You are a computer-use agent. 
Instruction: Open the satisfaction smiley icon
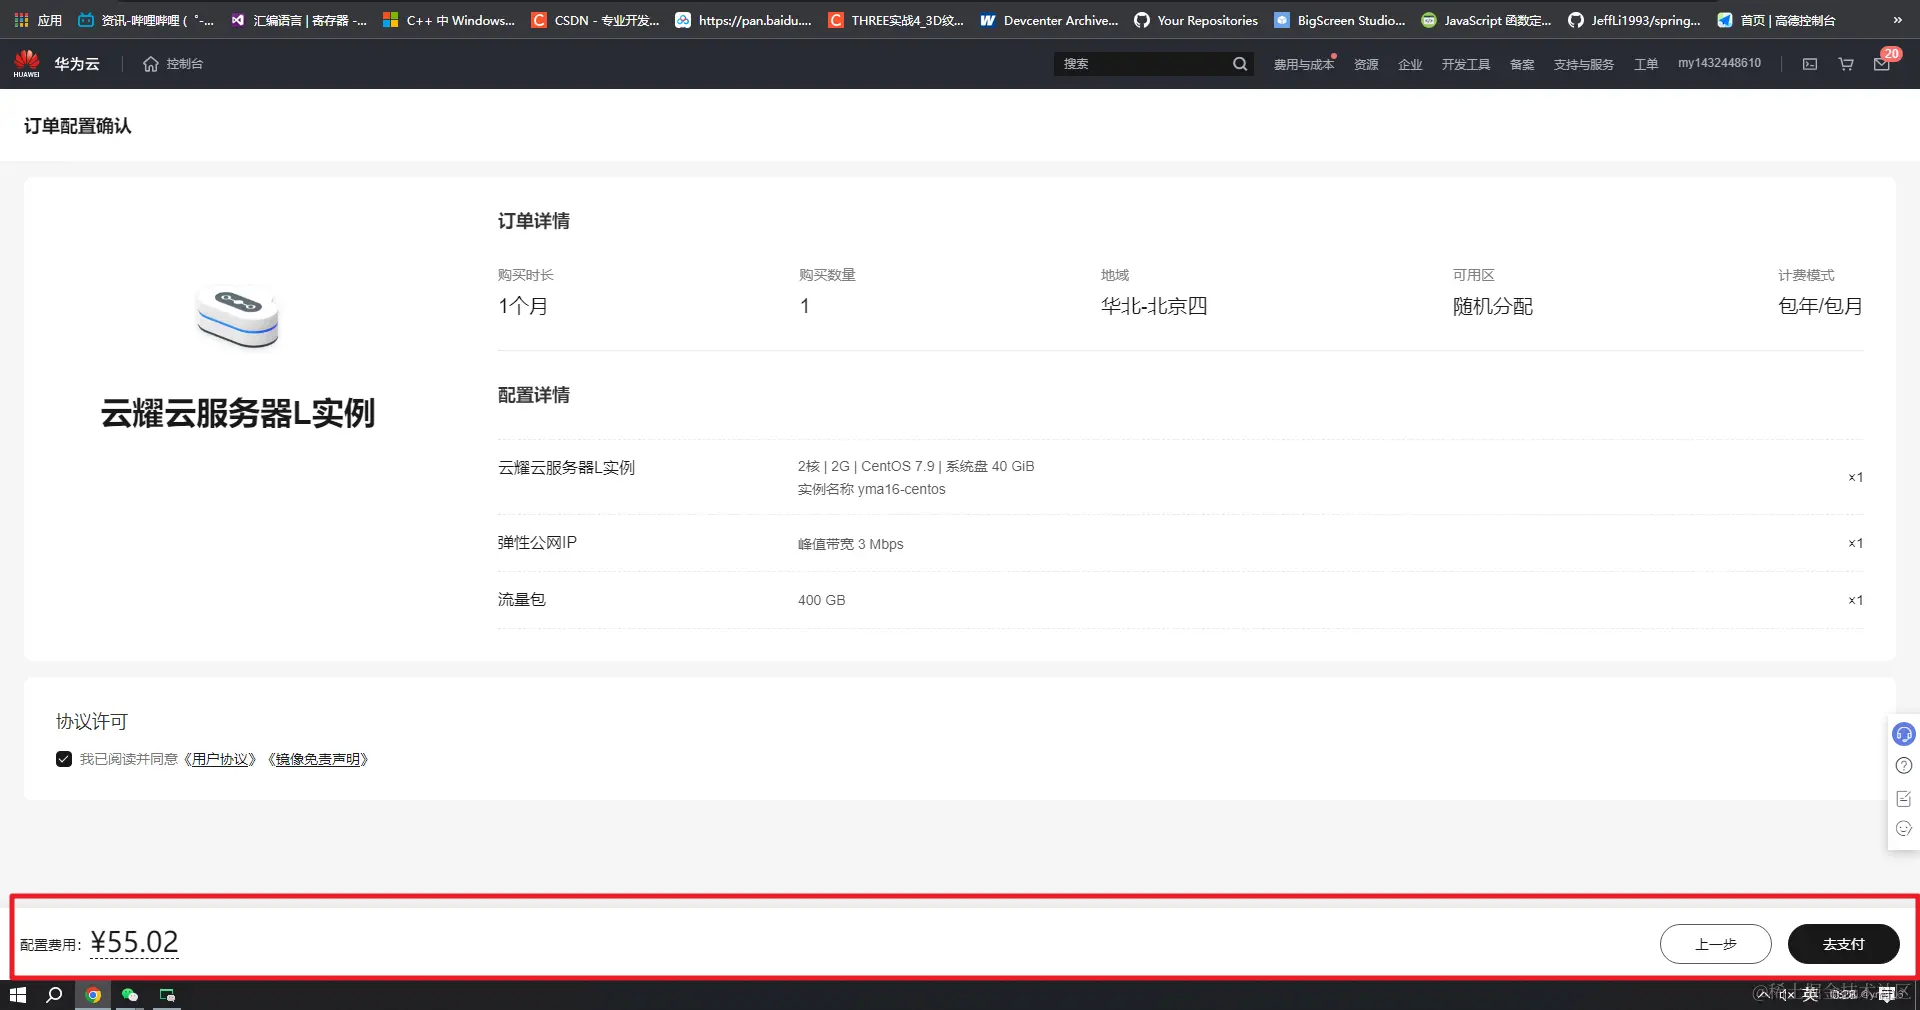coord(1904,829)
